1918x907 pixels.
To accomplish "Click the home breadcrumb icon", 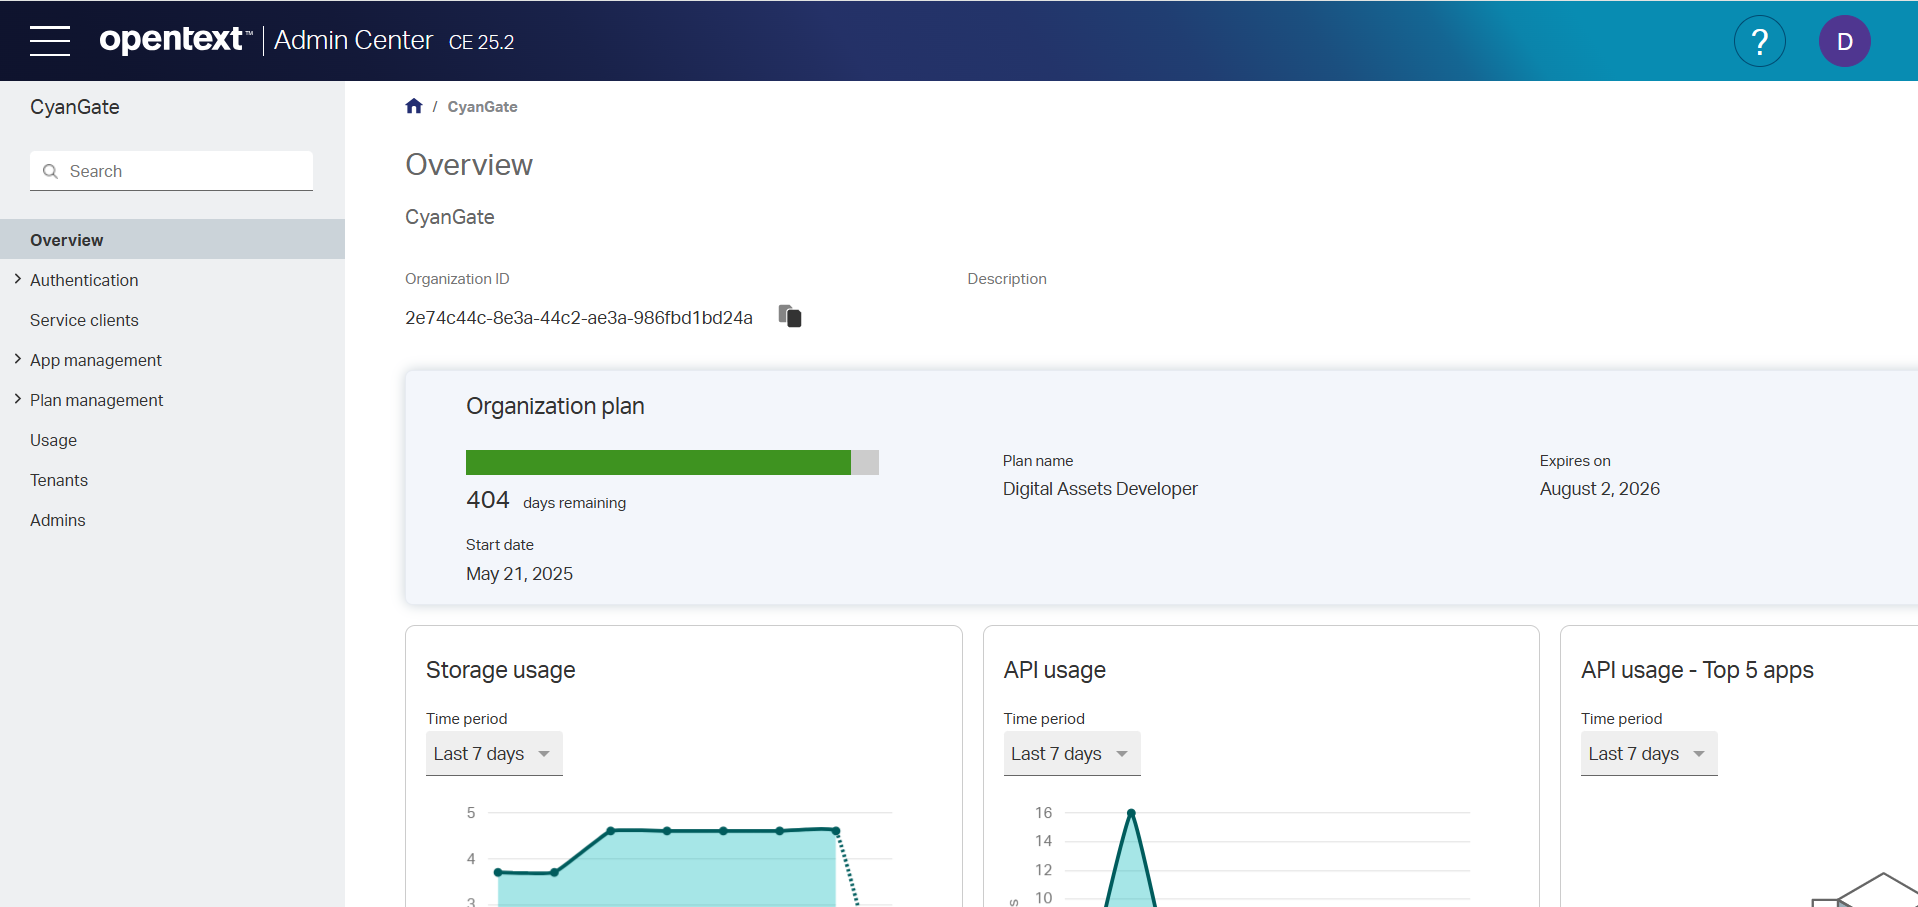I will [414, 106].
